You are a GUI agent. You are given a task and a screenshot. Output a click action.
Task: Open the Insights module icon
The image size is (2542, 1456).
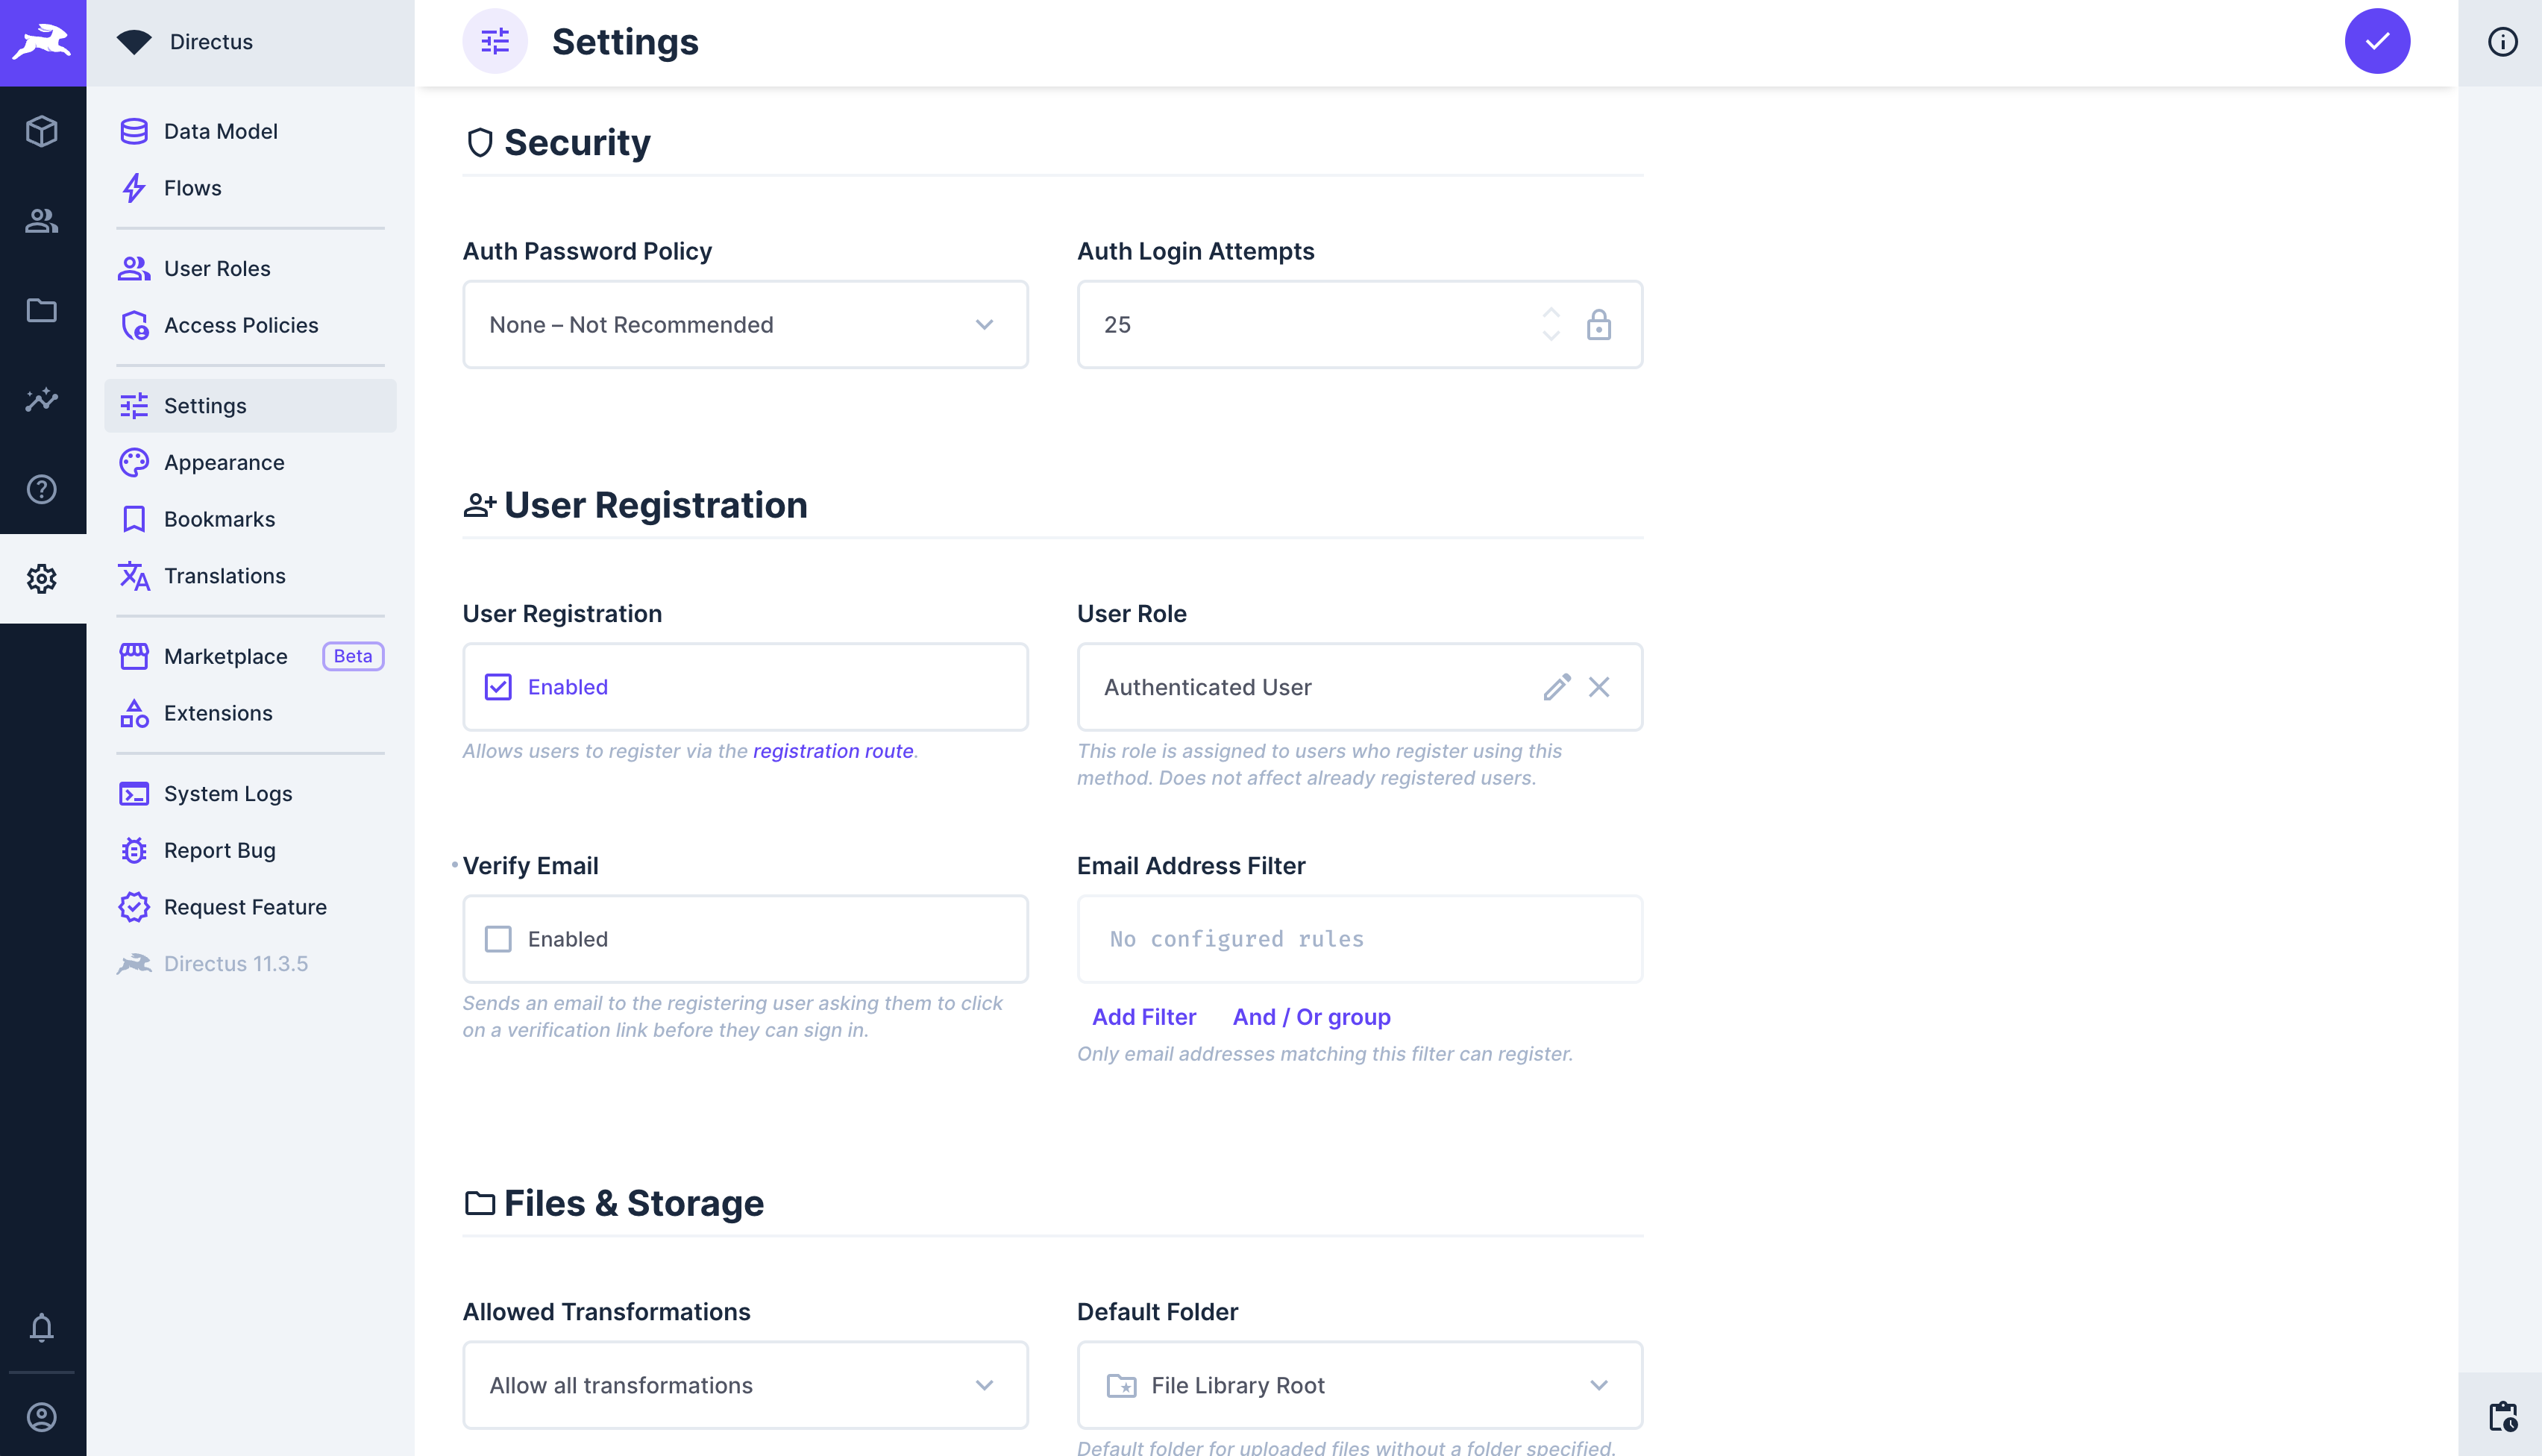pyautogui.click(x=42, y=400)
